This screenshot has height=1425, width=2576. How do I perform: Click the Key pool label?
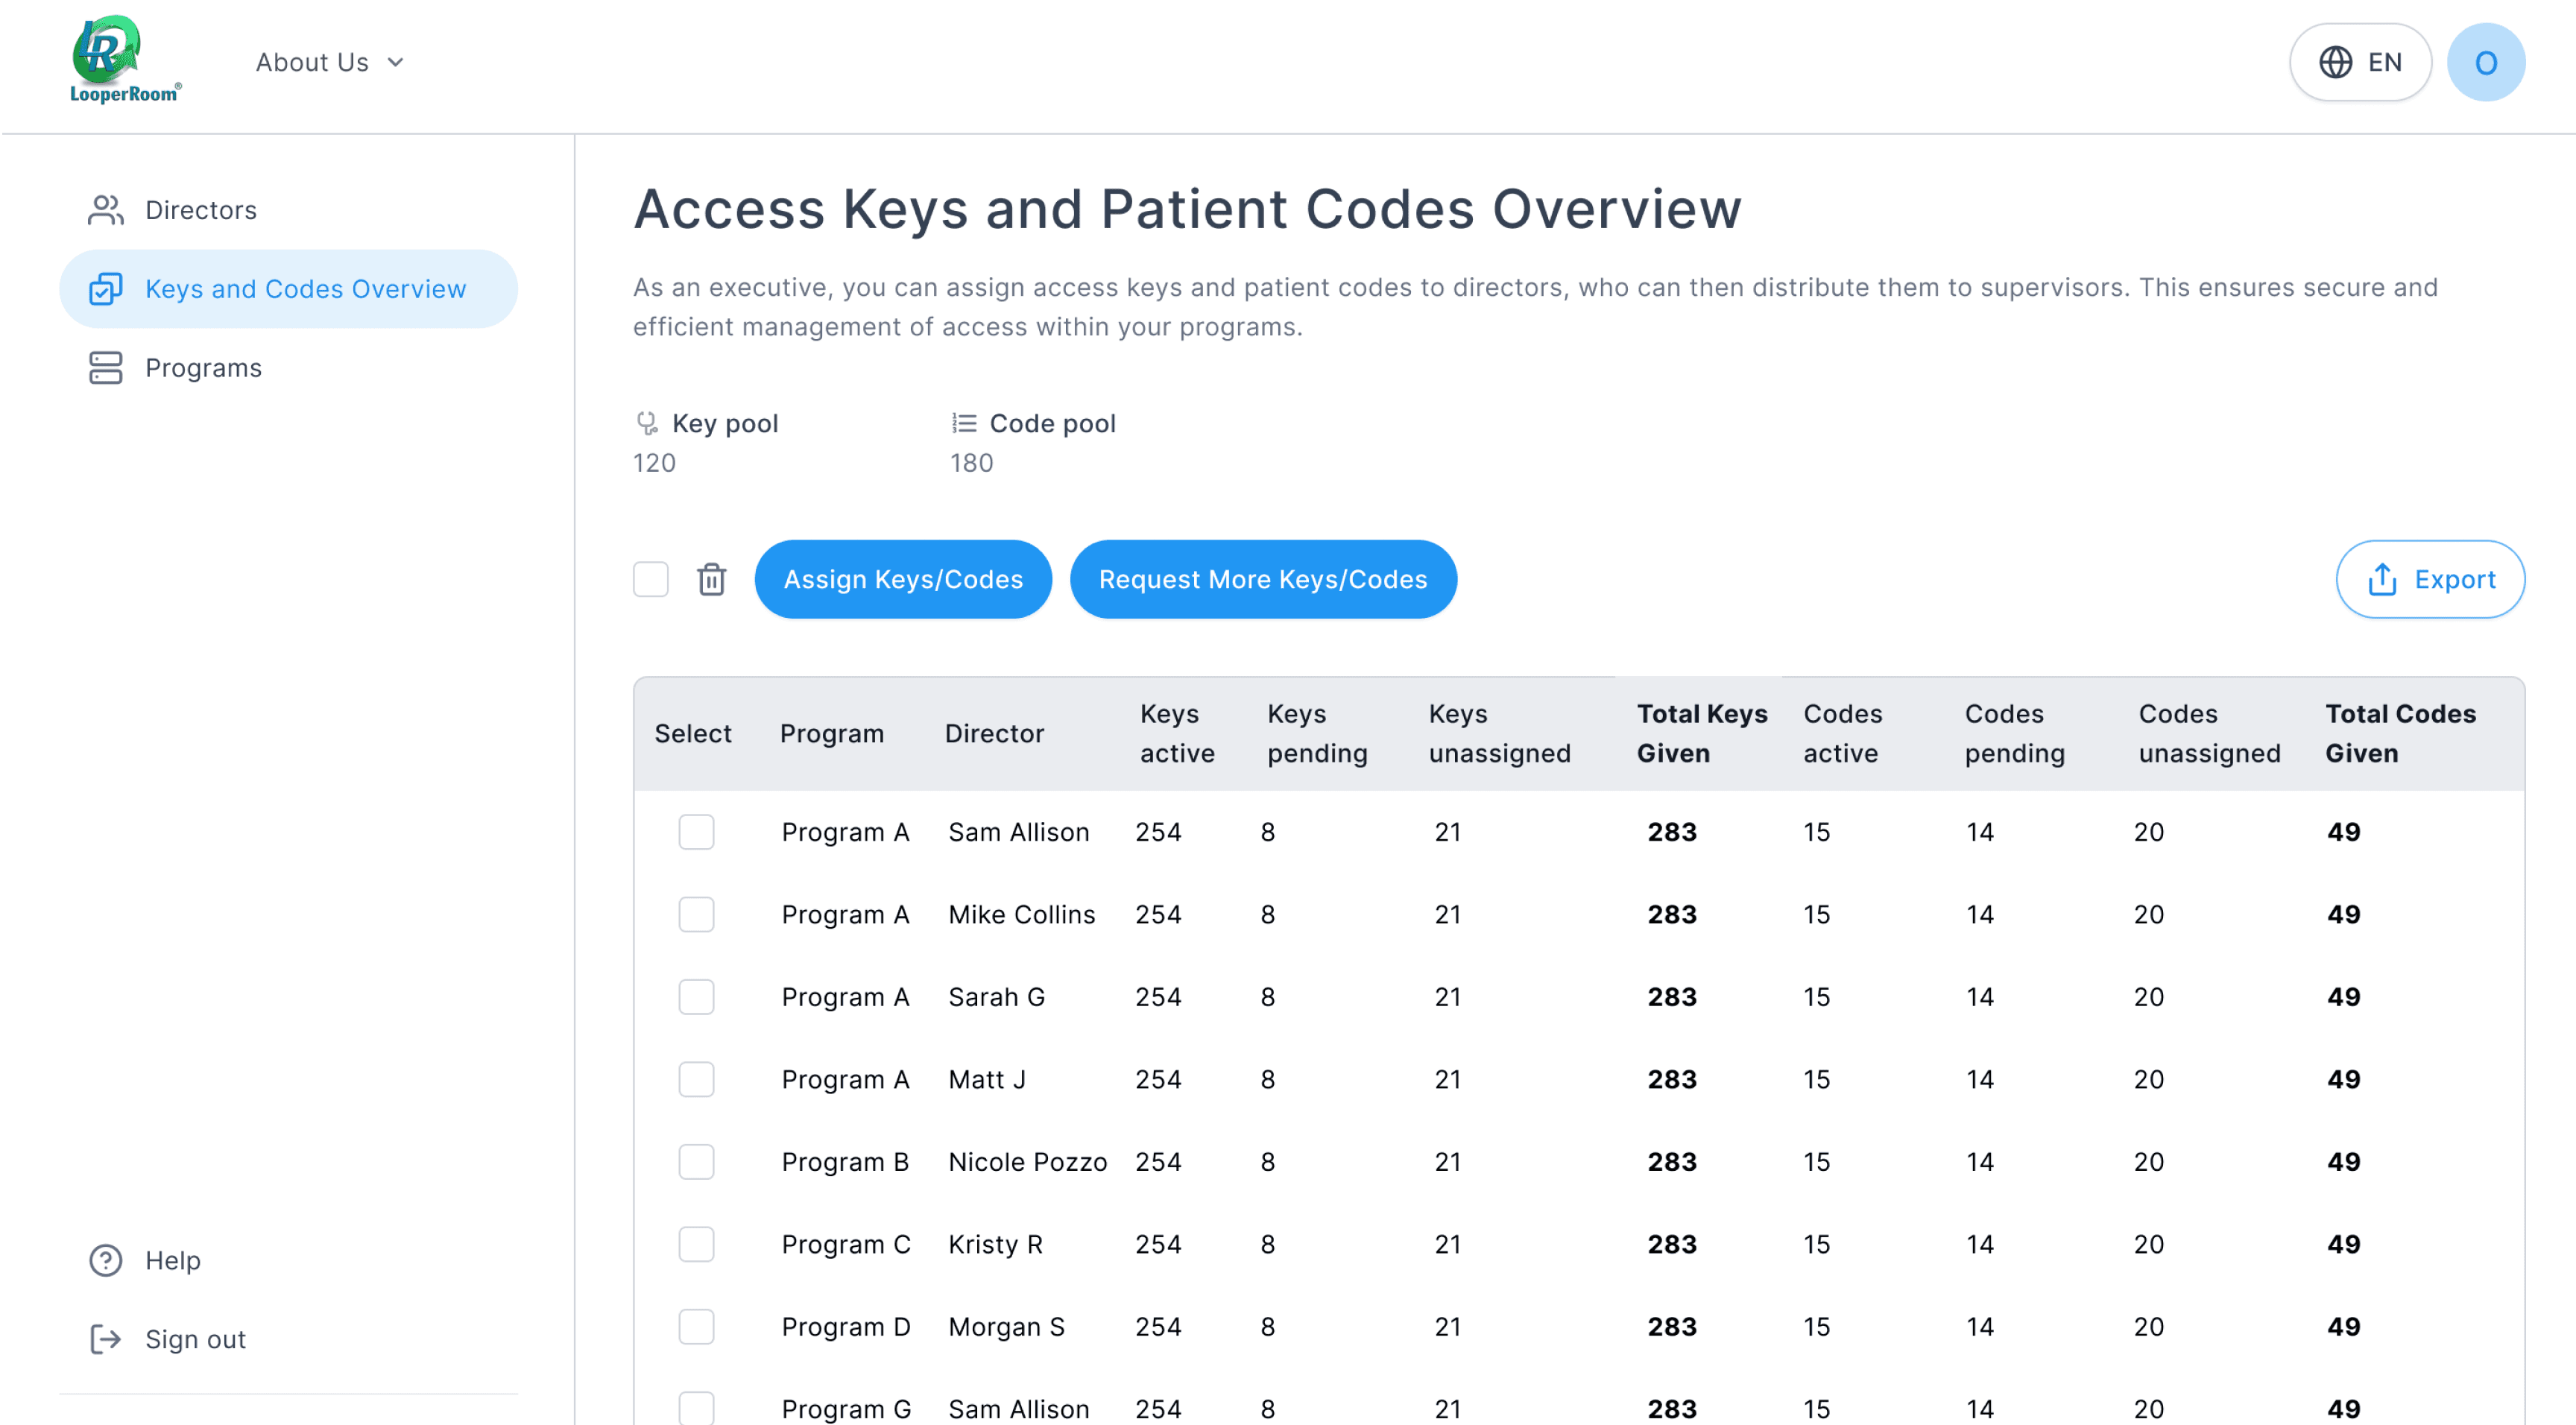[x=725, y=423]
